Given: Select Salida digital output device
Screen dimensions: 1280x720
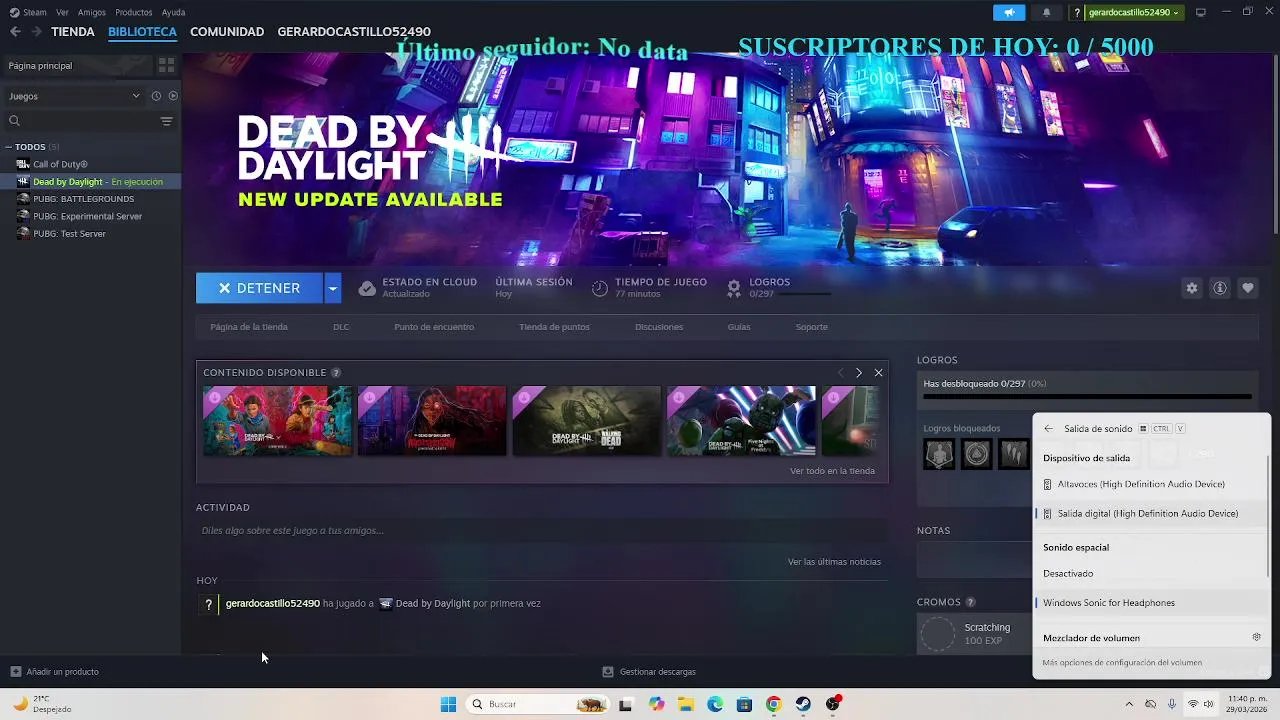Looking at the screenshot, I should [x=1152, y=513].
